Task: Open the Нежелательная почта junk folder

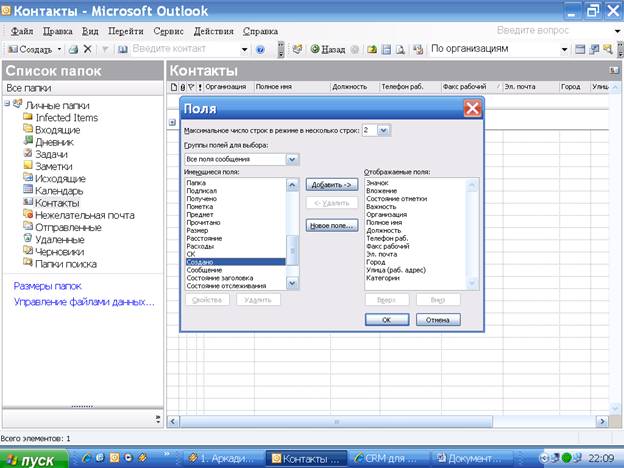Action: (84, 215)
